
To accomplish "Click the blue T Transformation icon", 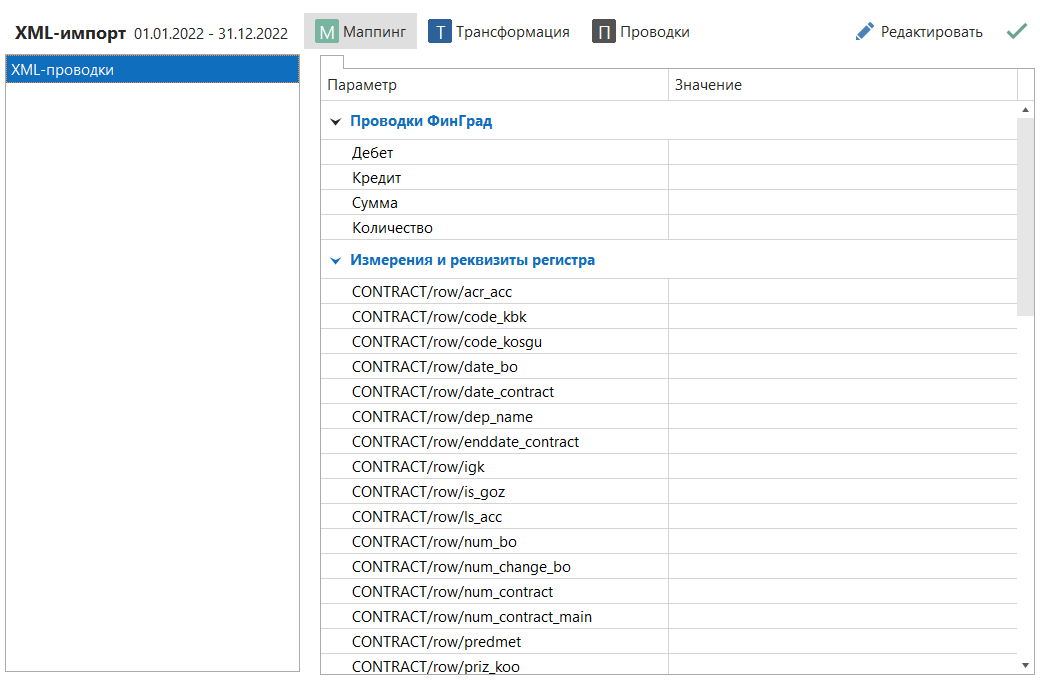I will coord(440,32).
